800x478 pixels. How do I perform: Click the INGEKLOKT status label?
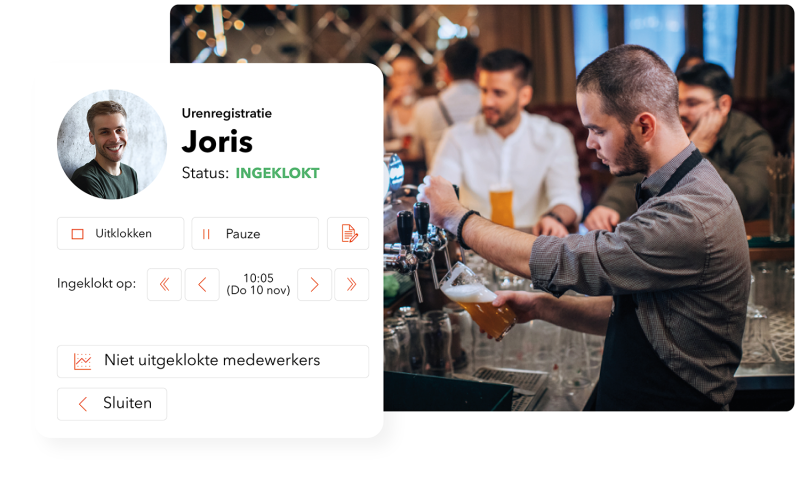(277, 173)
